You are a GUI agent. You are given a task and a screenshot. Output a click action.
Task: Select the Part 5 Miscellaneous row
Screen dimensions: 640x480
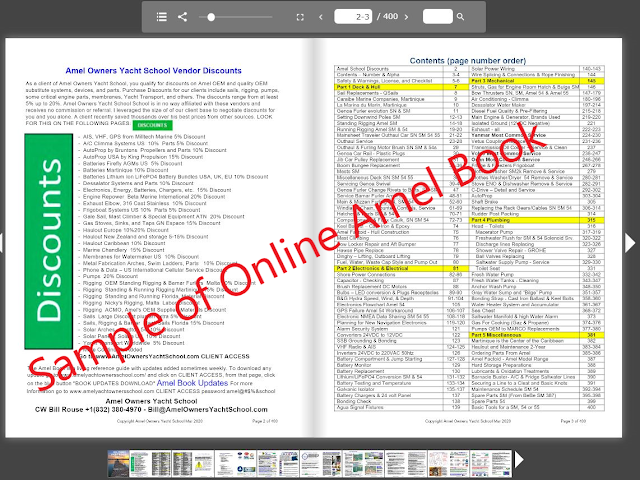537,335
